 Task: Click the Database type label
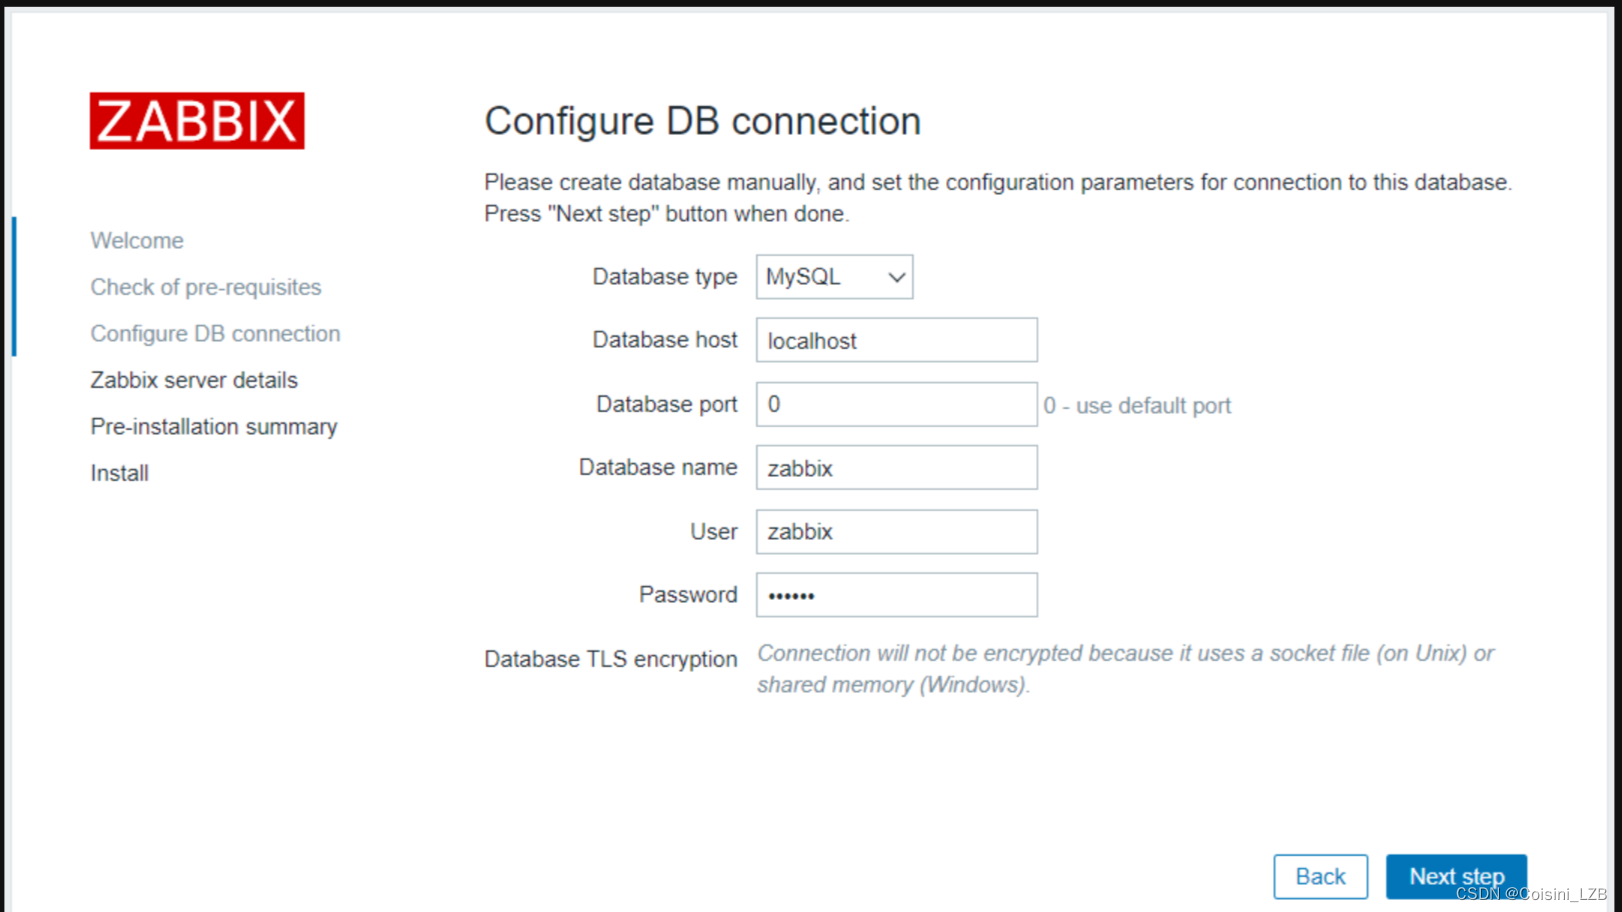point(664,277)
